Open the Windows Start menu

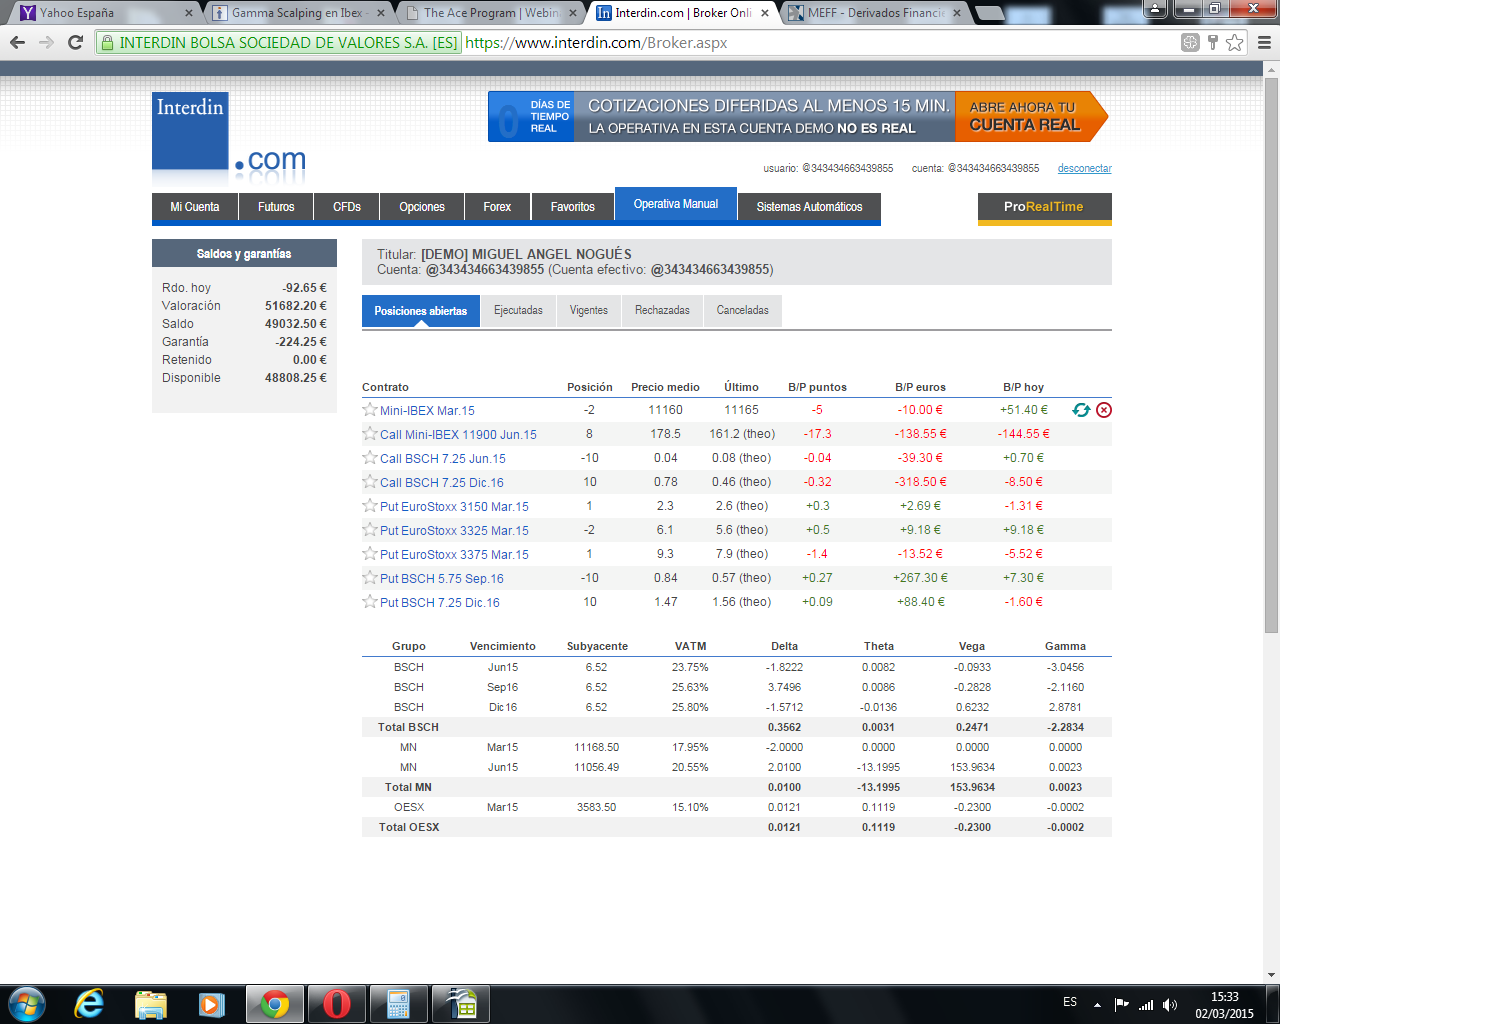(27, 1004)
